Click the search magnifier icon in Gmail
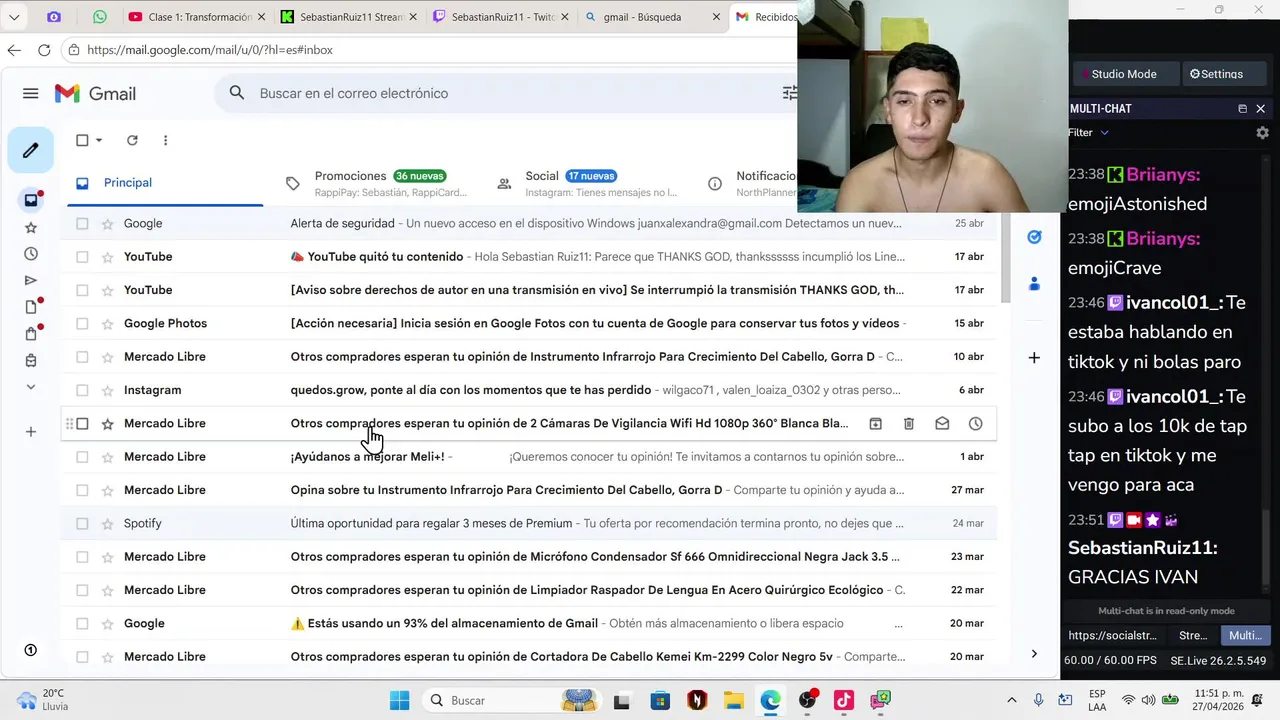Image resolution: width=1280 pixels, height=720 pixels. (x=237, y=93)
